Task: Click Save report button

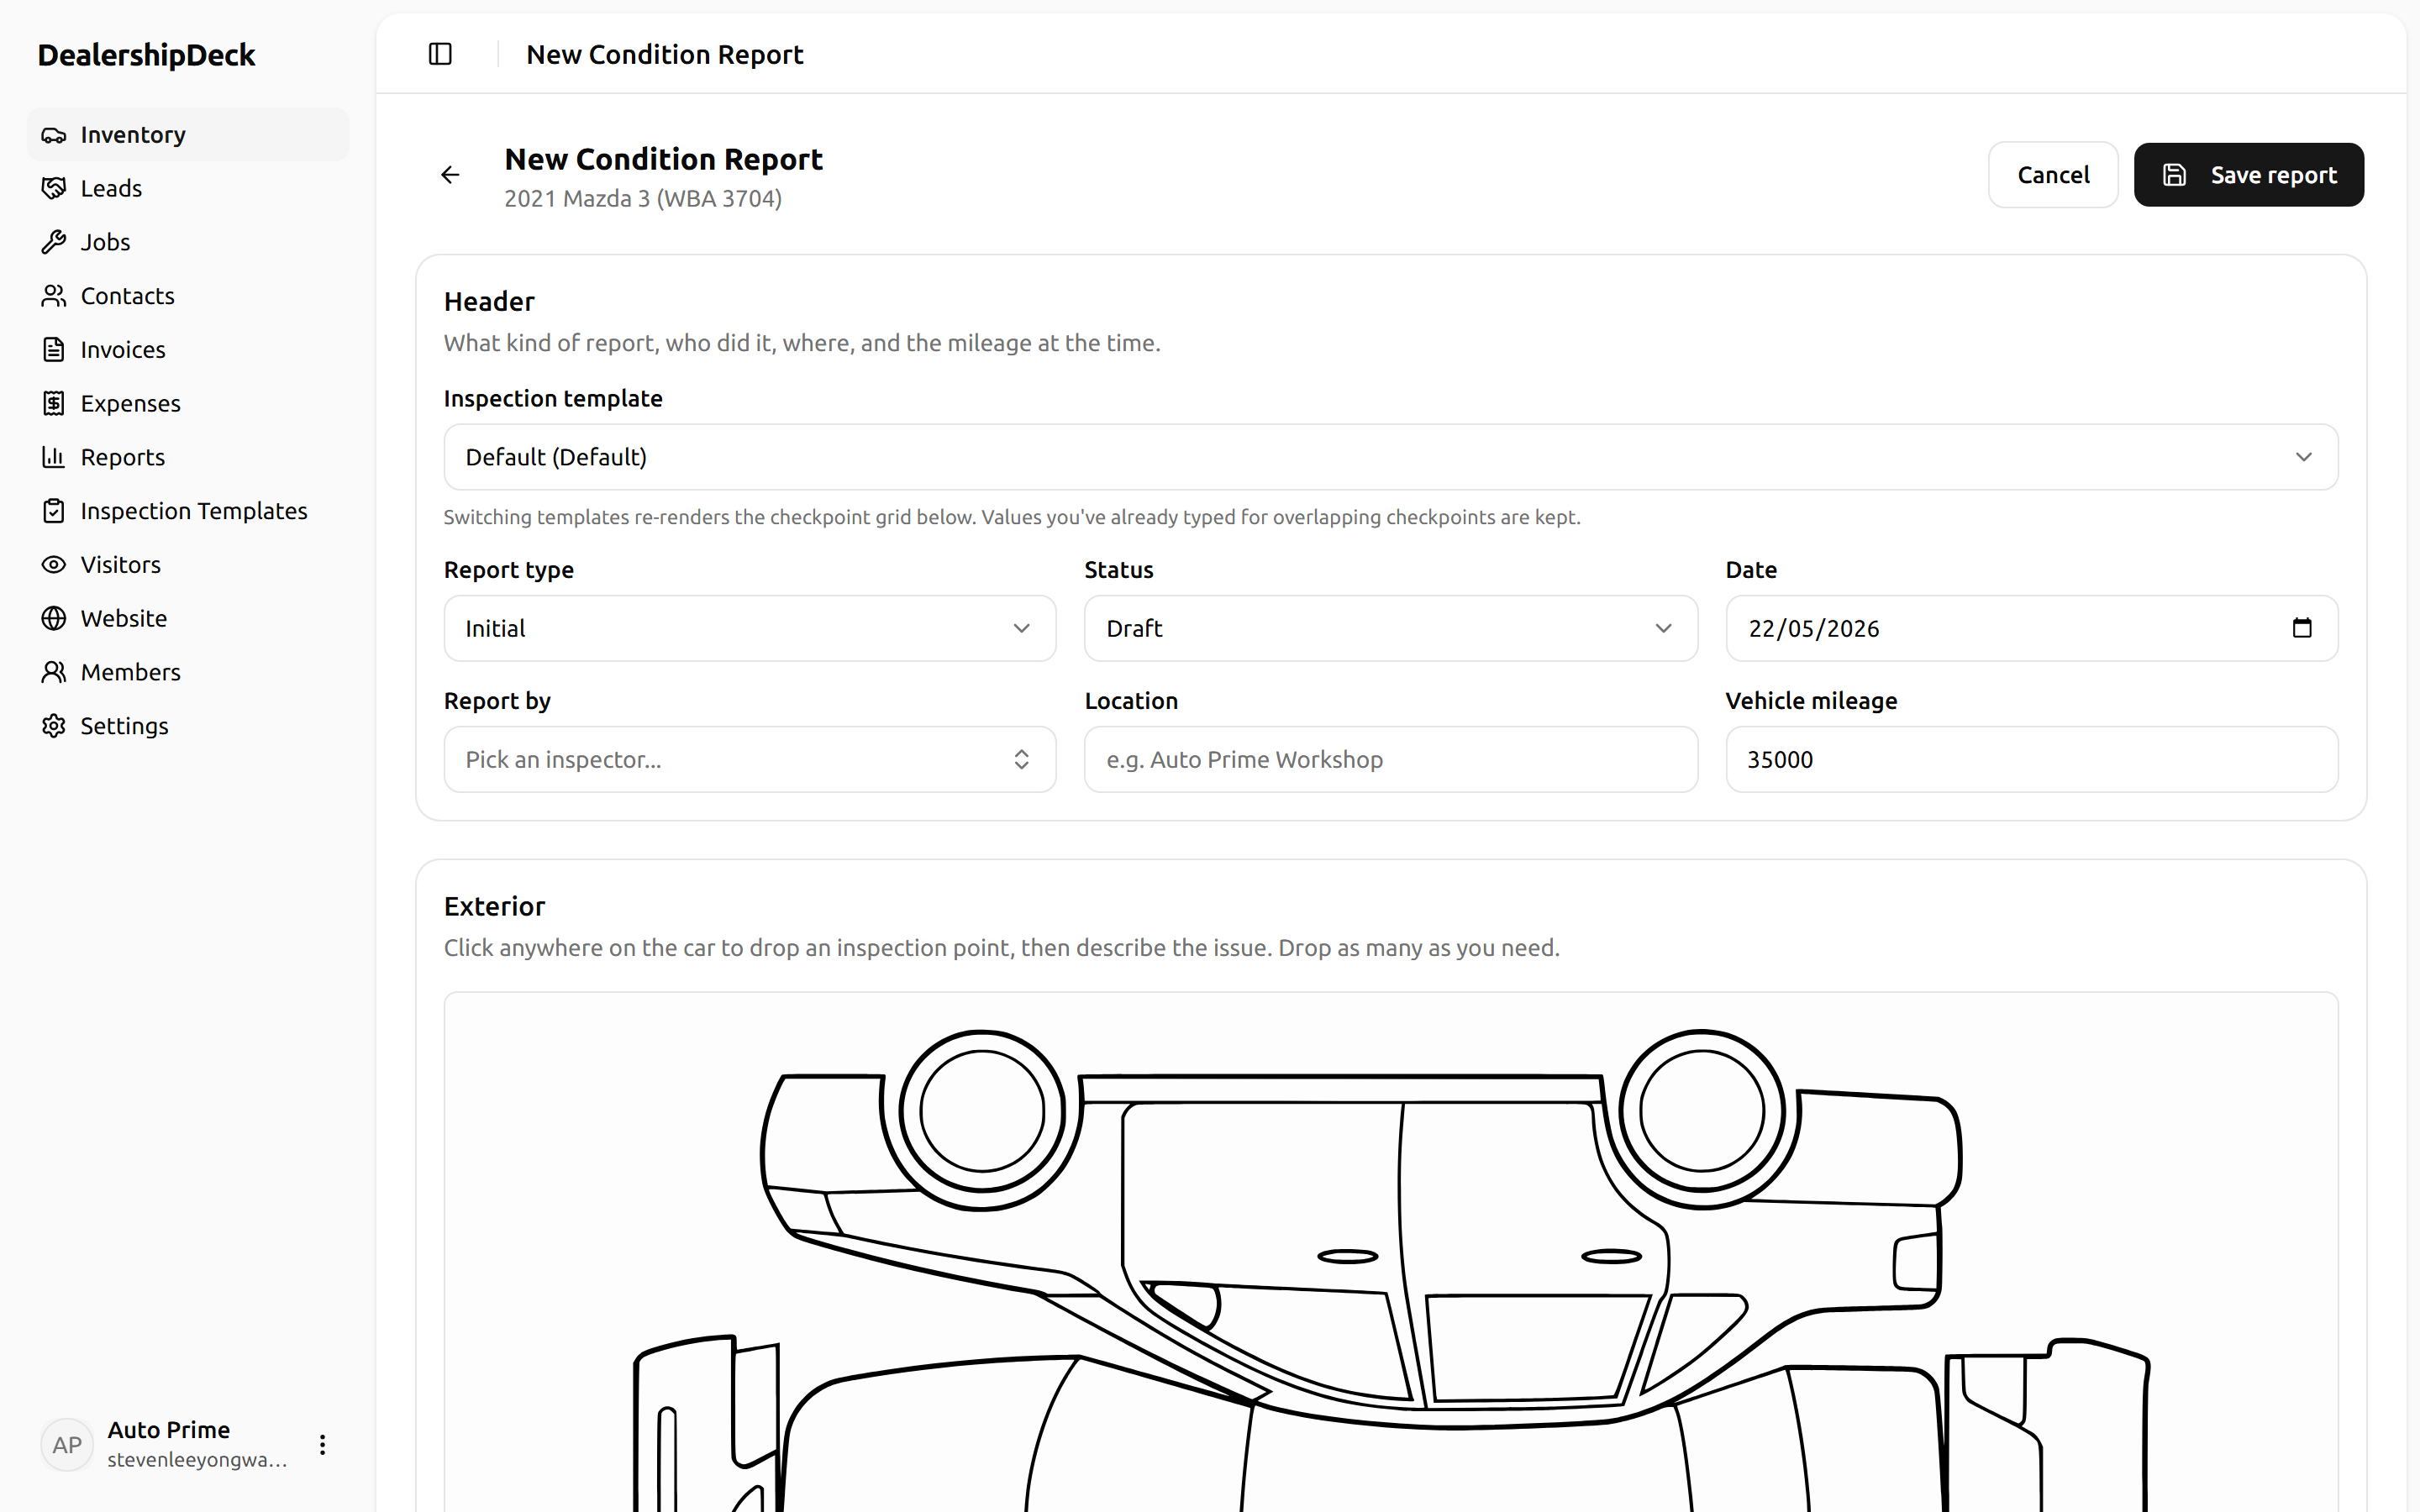Action: 2249,175
